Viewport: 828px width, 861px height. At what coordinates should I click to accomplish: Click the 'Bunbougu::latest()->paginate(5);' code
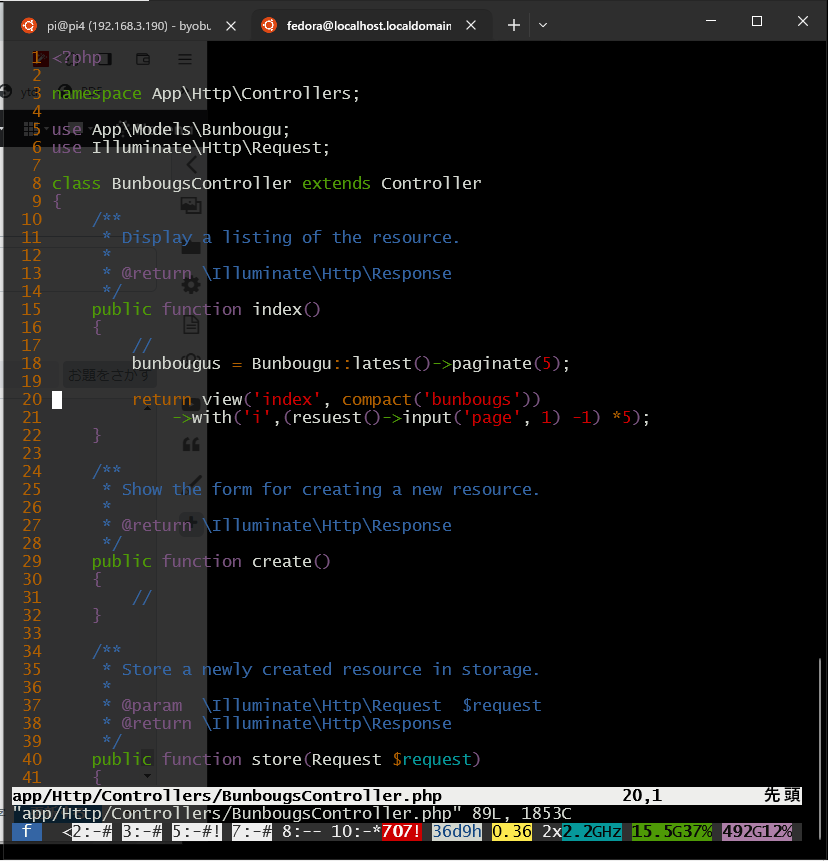tap(411, 364)
